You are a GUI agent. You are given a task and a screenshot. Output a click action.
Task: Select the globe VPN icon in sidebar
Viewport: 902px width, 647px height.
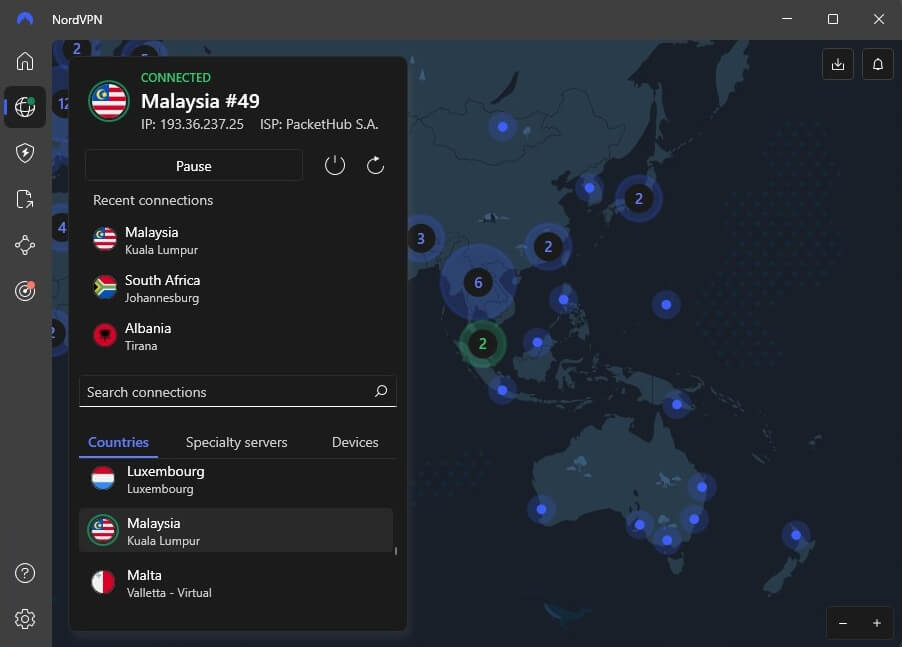[25, 106]
